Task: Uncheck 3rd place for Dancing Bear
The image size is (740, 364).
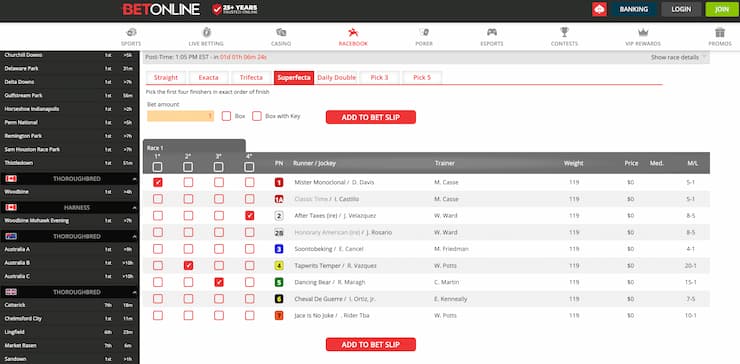Action: point(219,282)
